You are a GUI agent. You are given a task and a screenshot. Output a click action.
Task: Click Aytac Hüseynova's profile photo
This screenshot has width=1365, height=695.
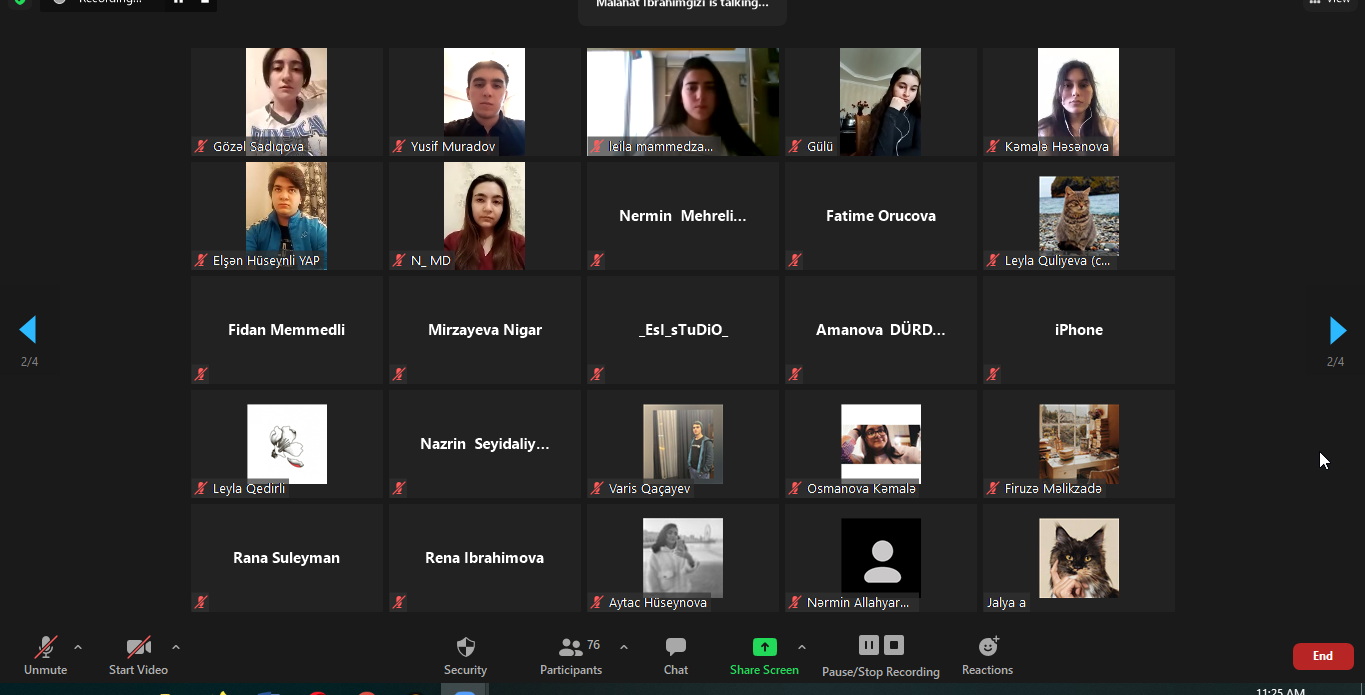point(683,558)
